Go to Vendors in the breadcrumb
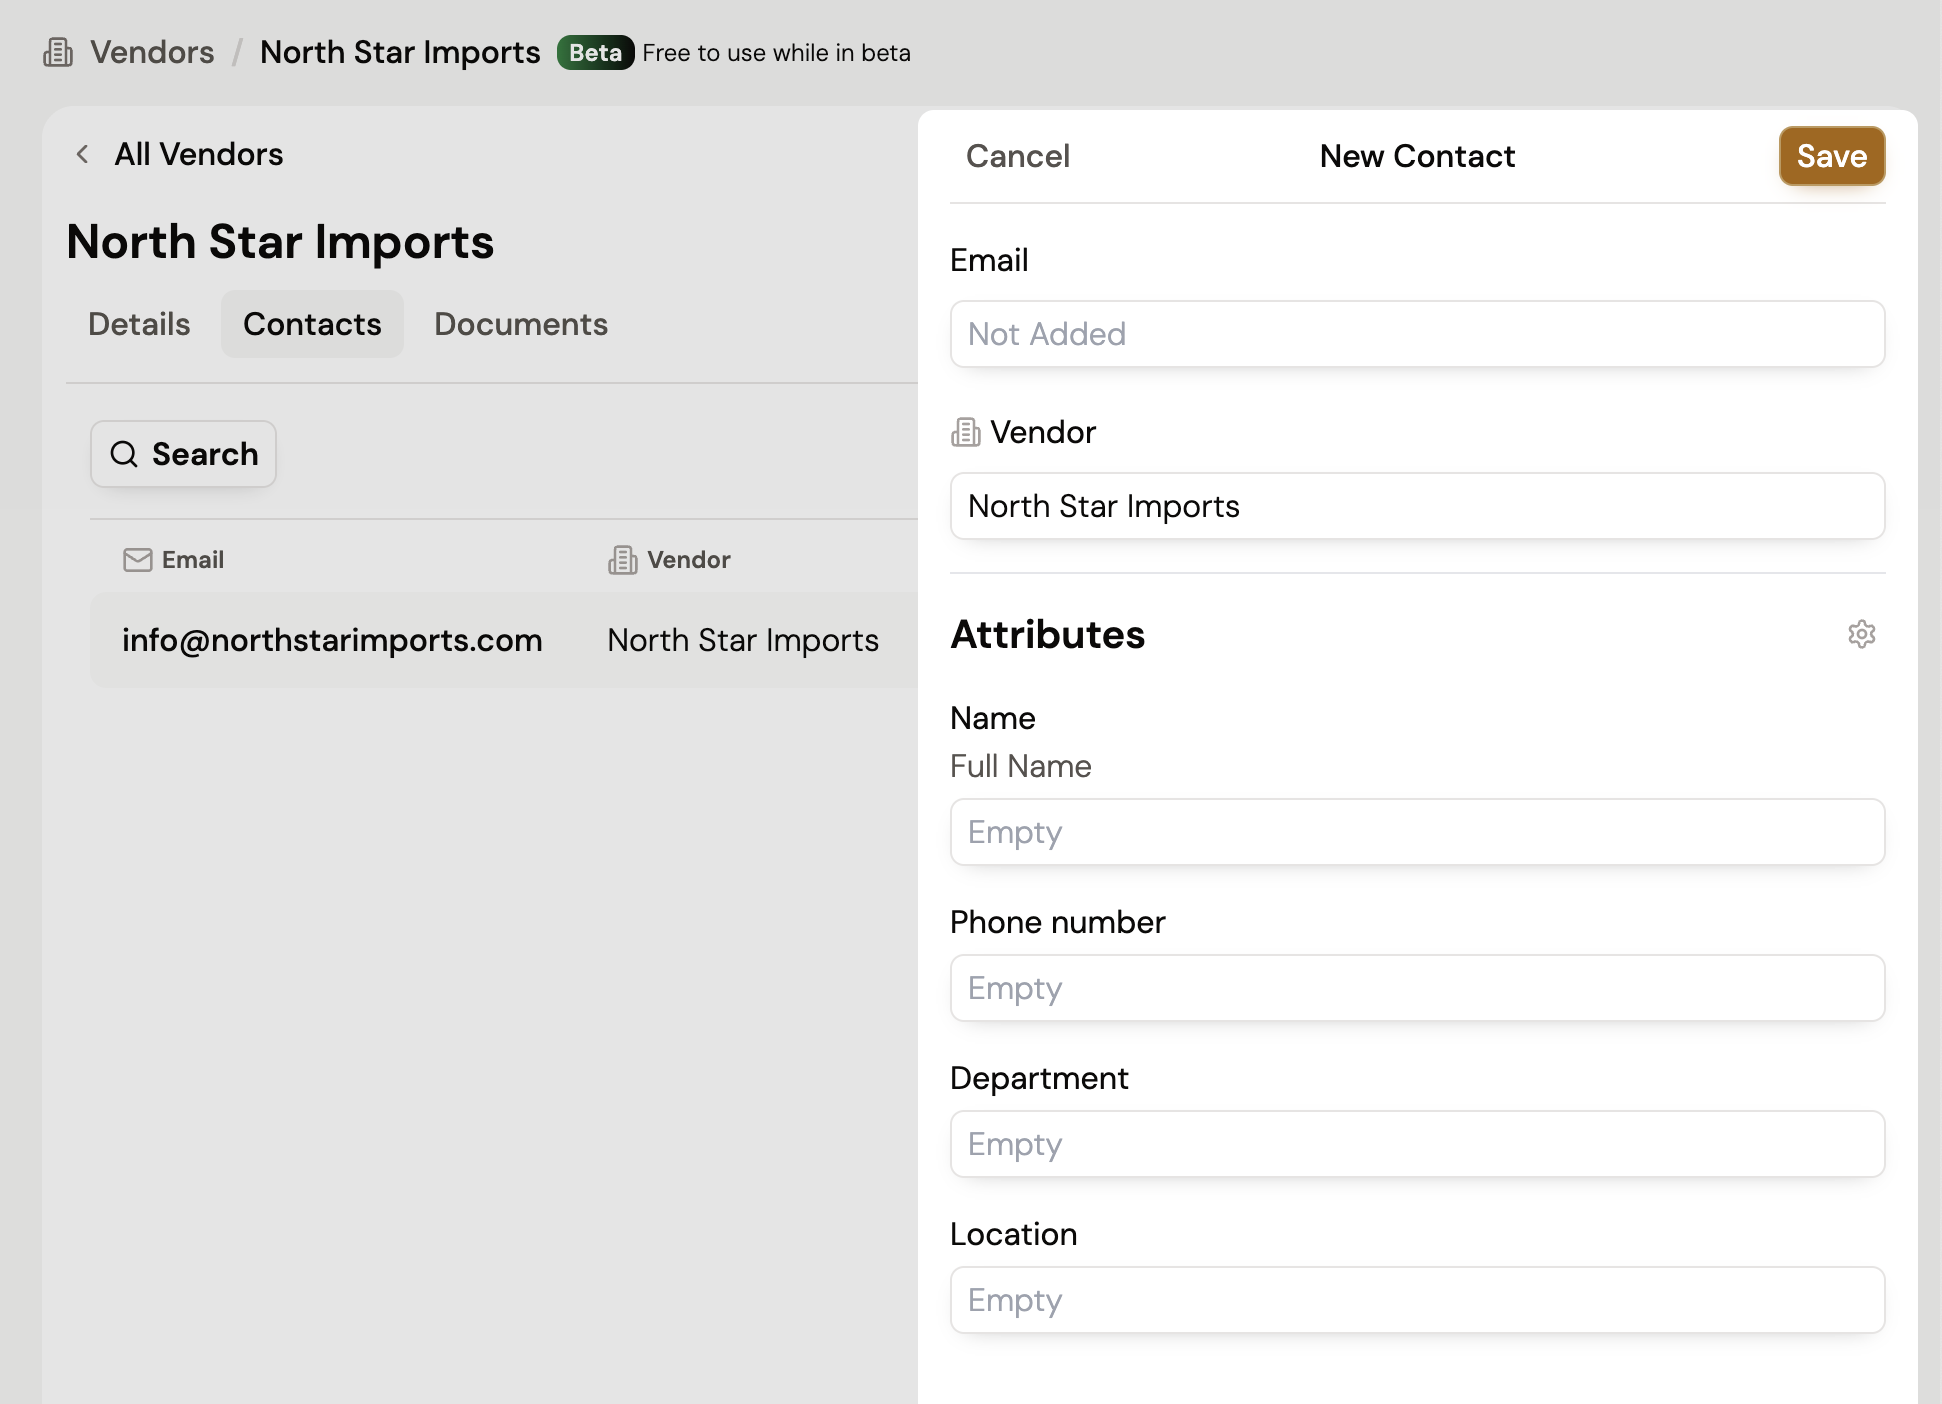 click(152, 52)
